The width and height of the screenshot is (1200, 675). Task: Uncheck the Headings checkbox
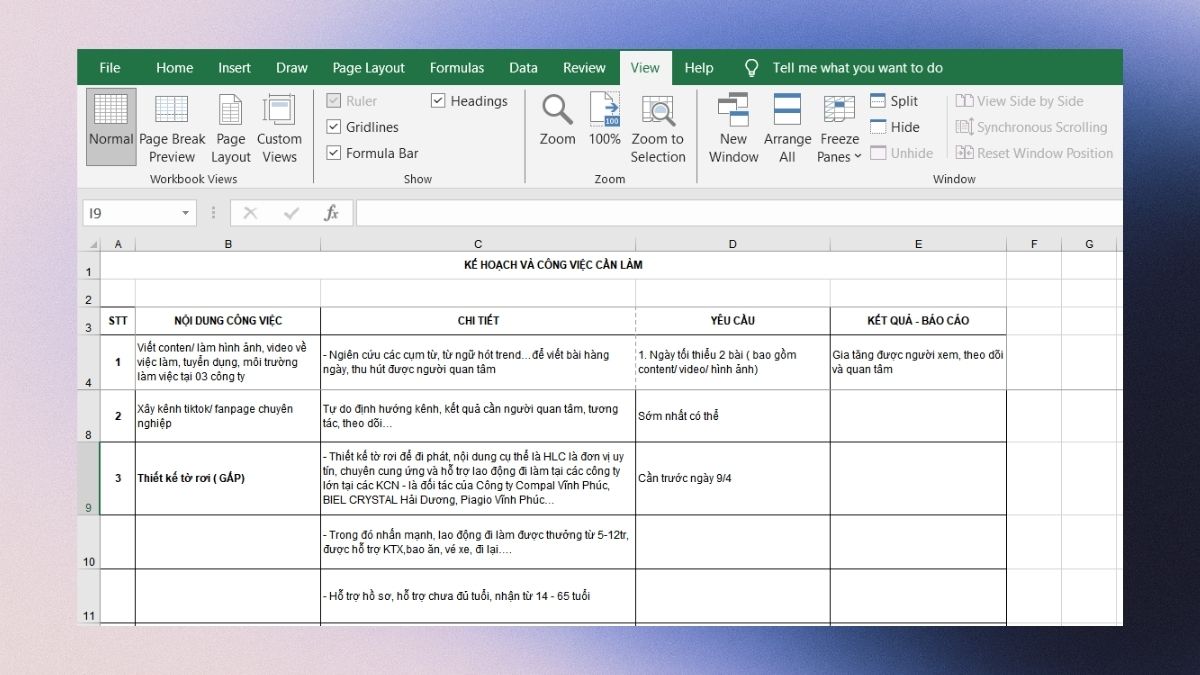point(438,101)
